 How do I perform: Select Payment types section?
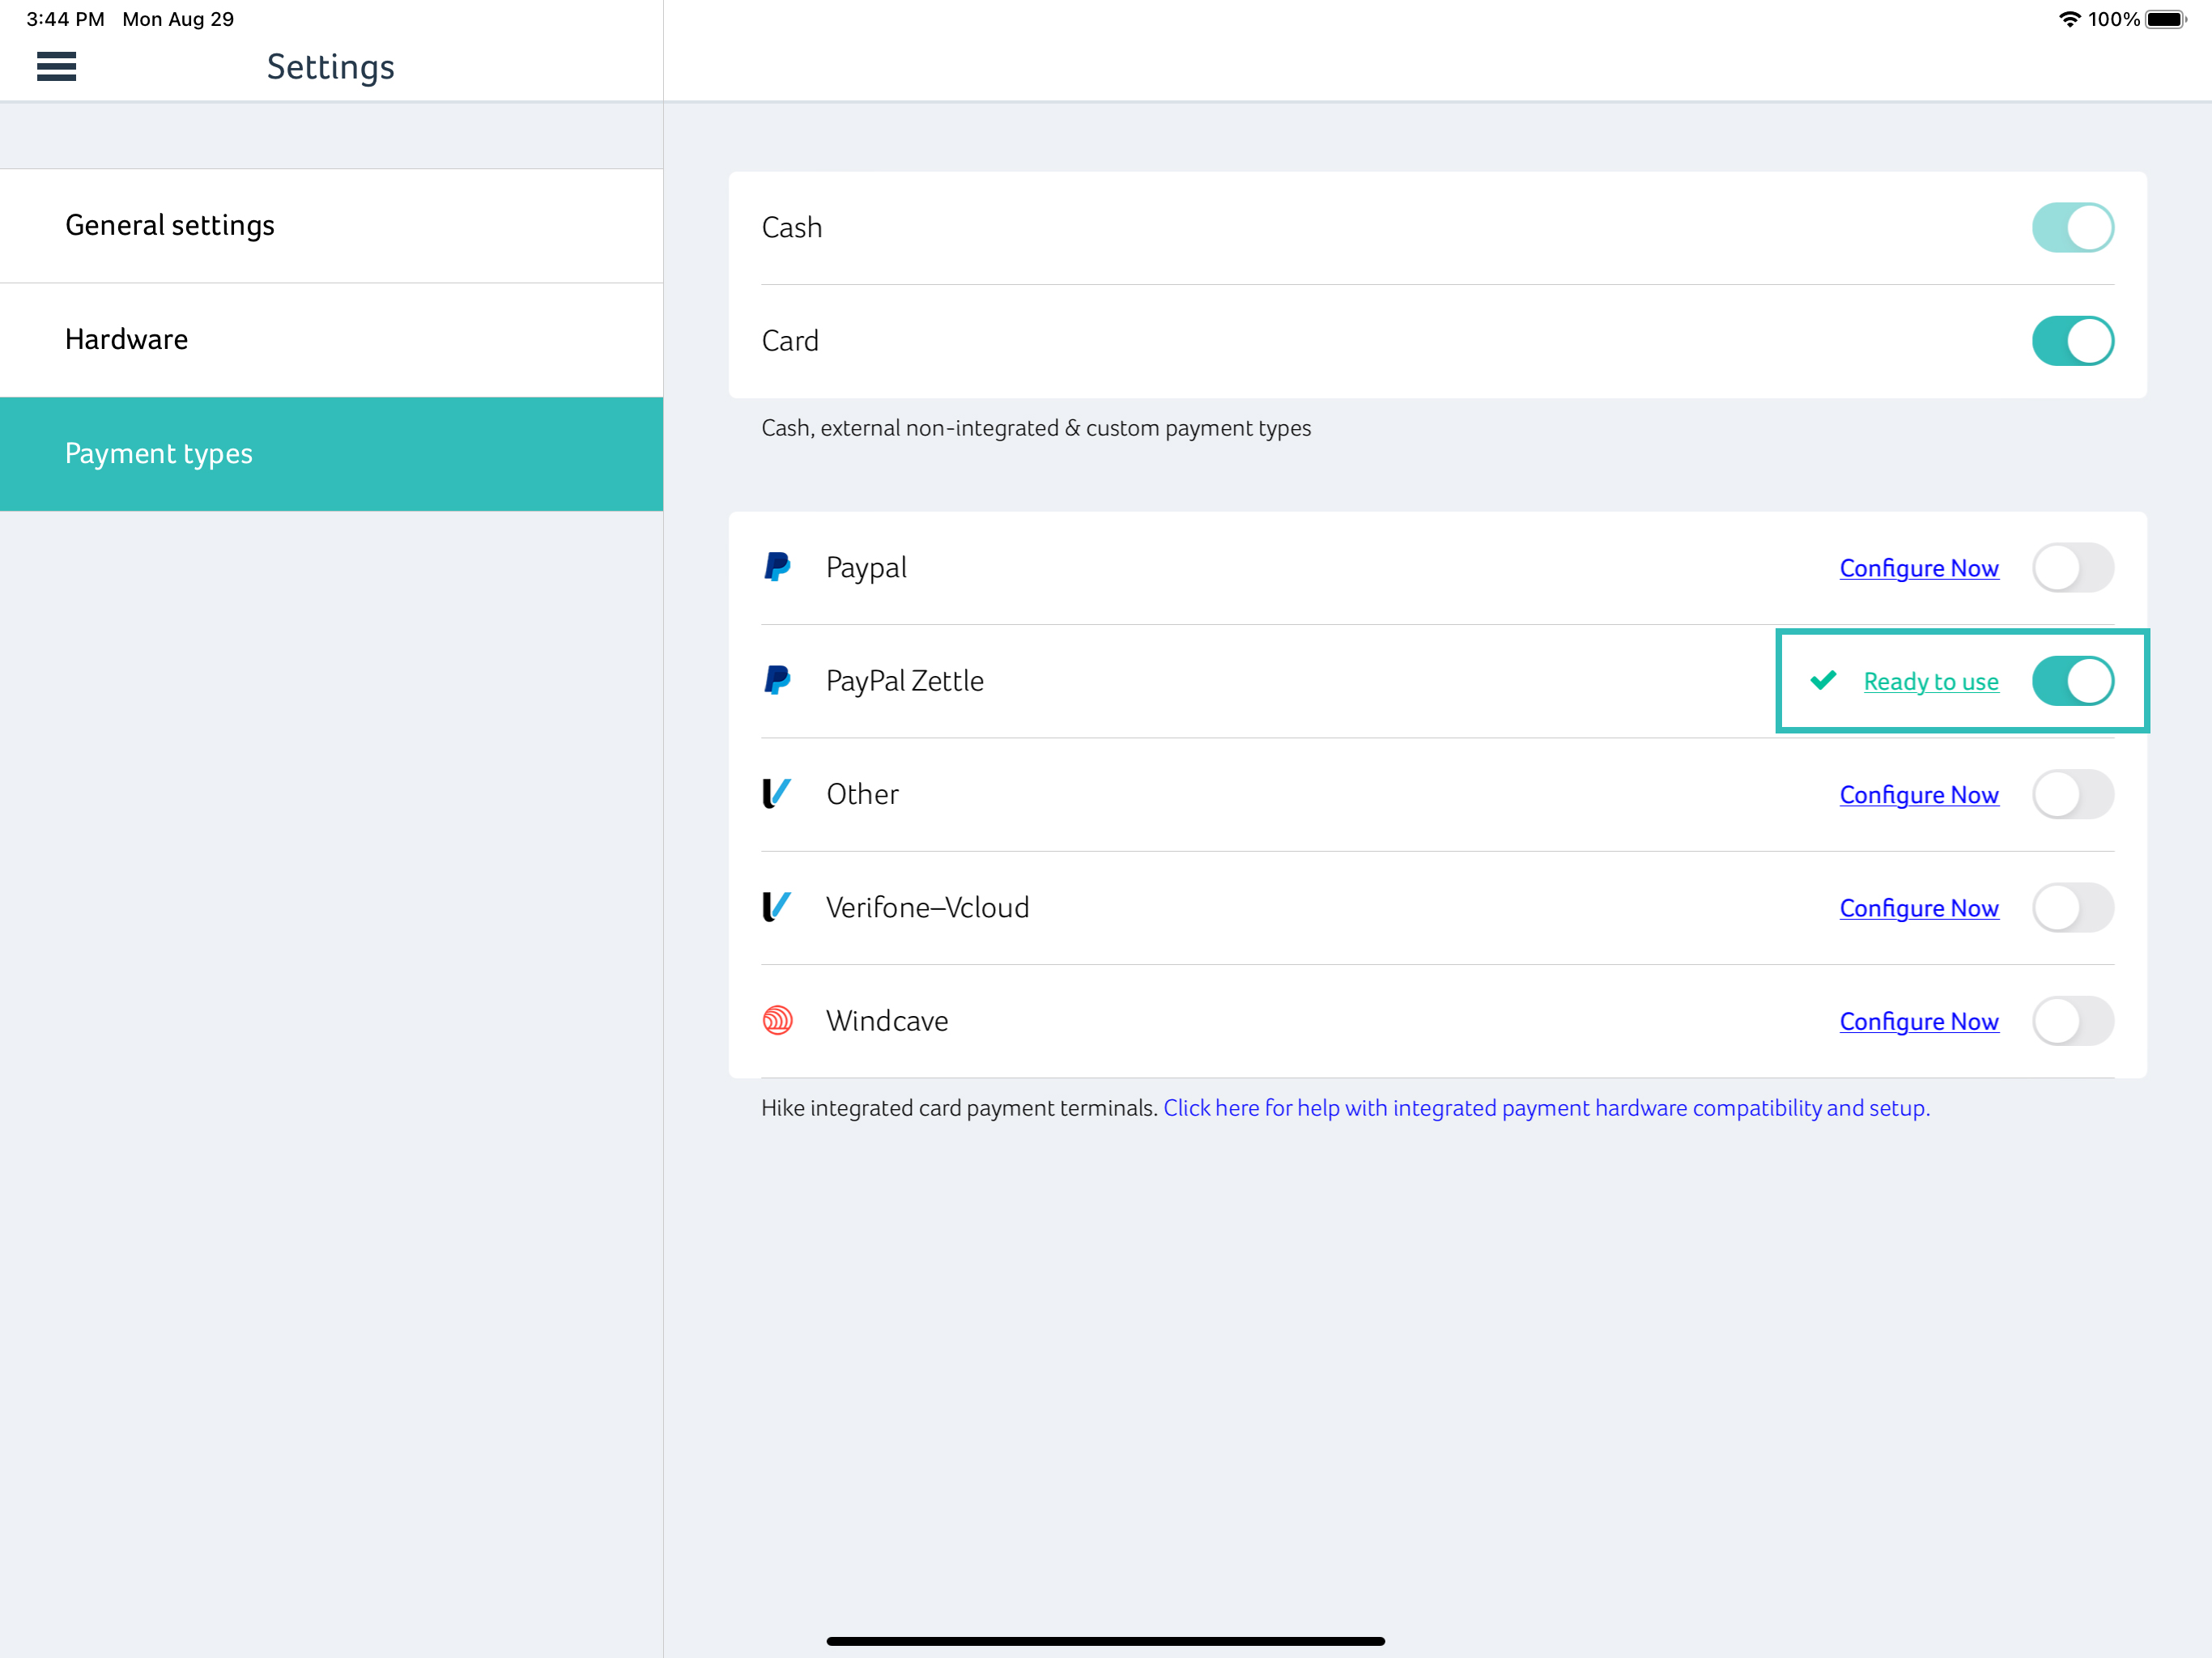click(x=331, y=454)
